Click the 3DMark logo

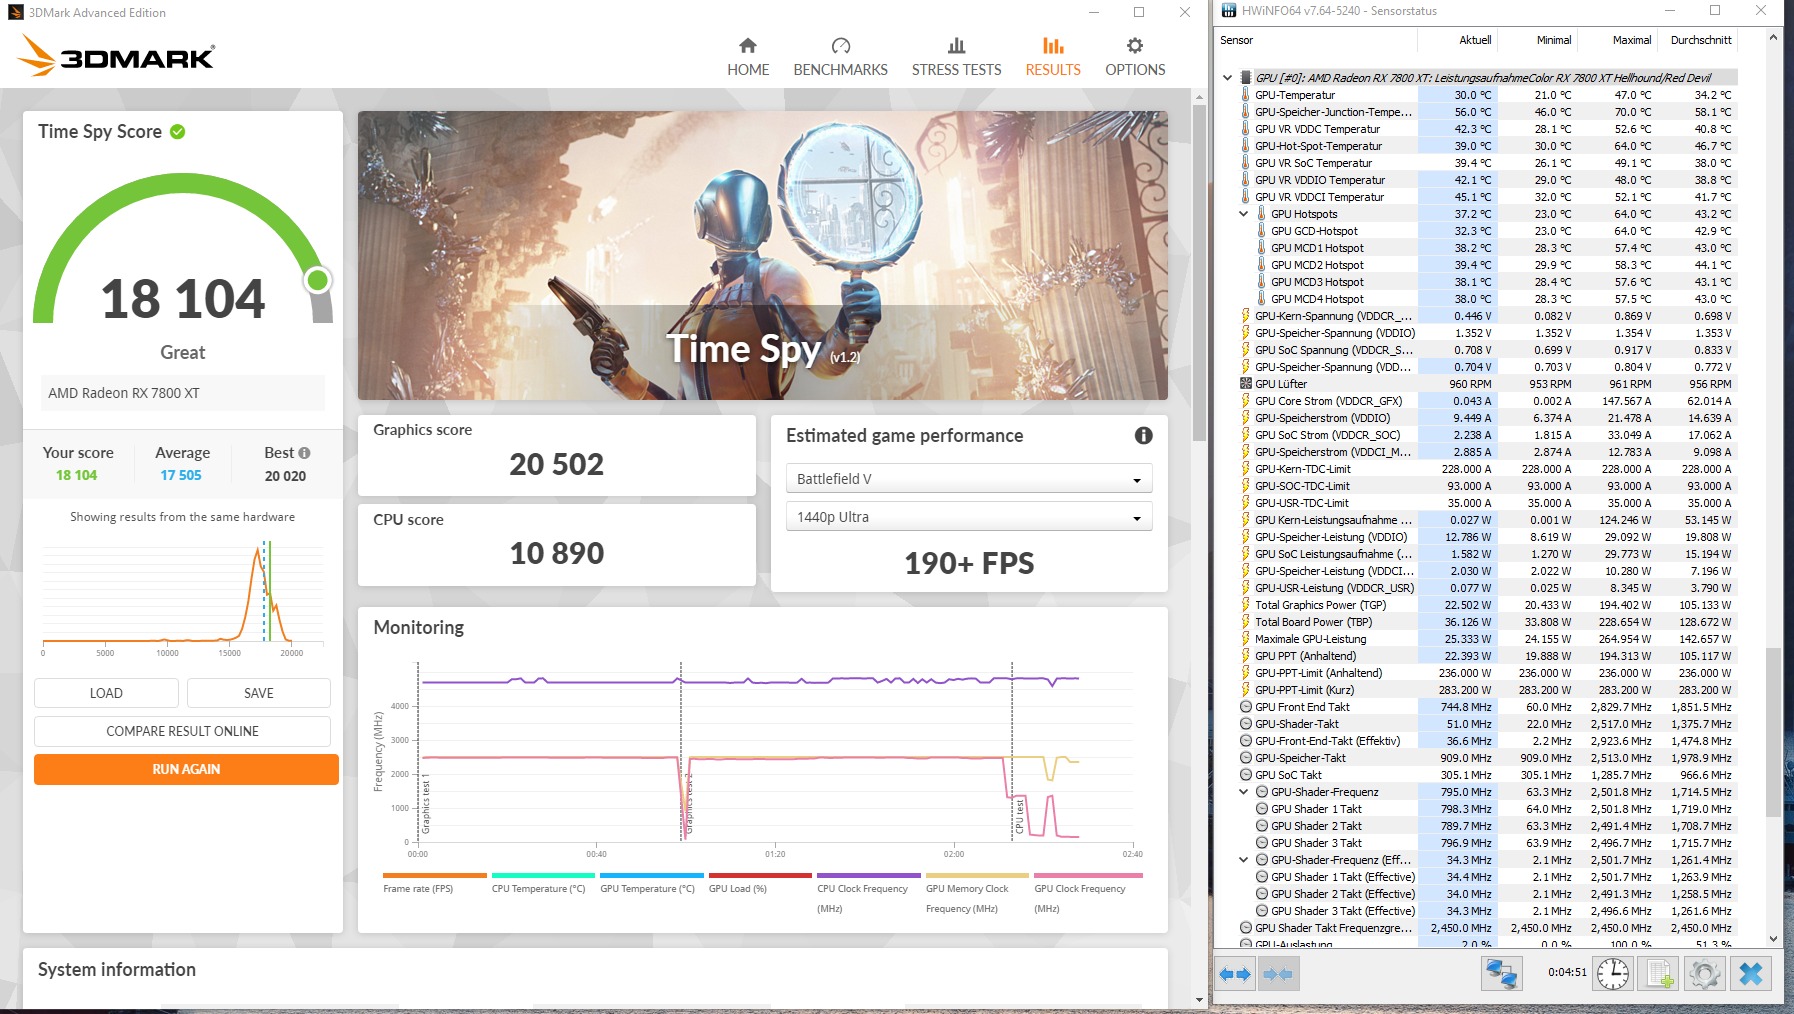pos(116,56)
